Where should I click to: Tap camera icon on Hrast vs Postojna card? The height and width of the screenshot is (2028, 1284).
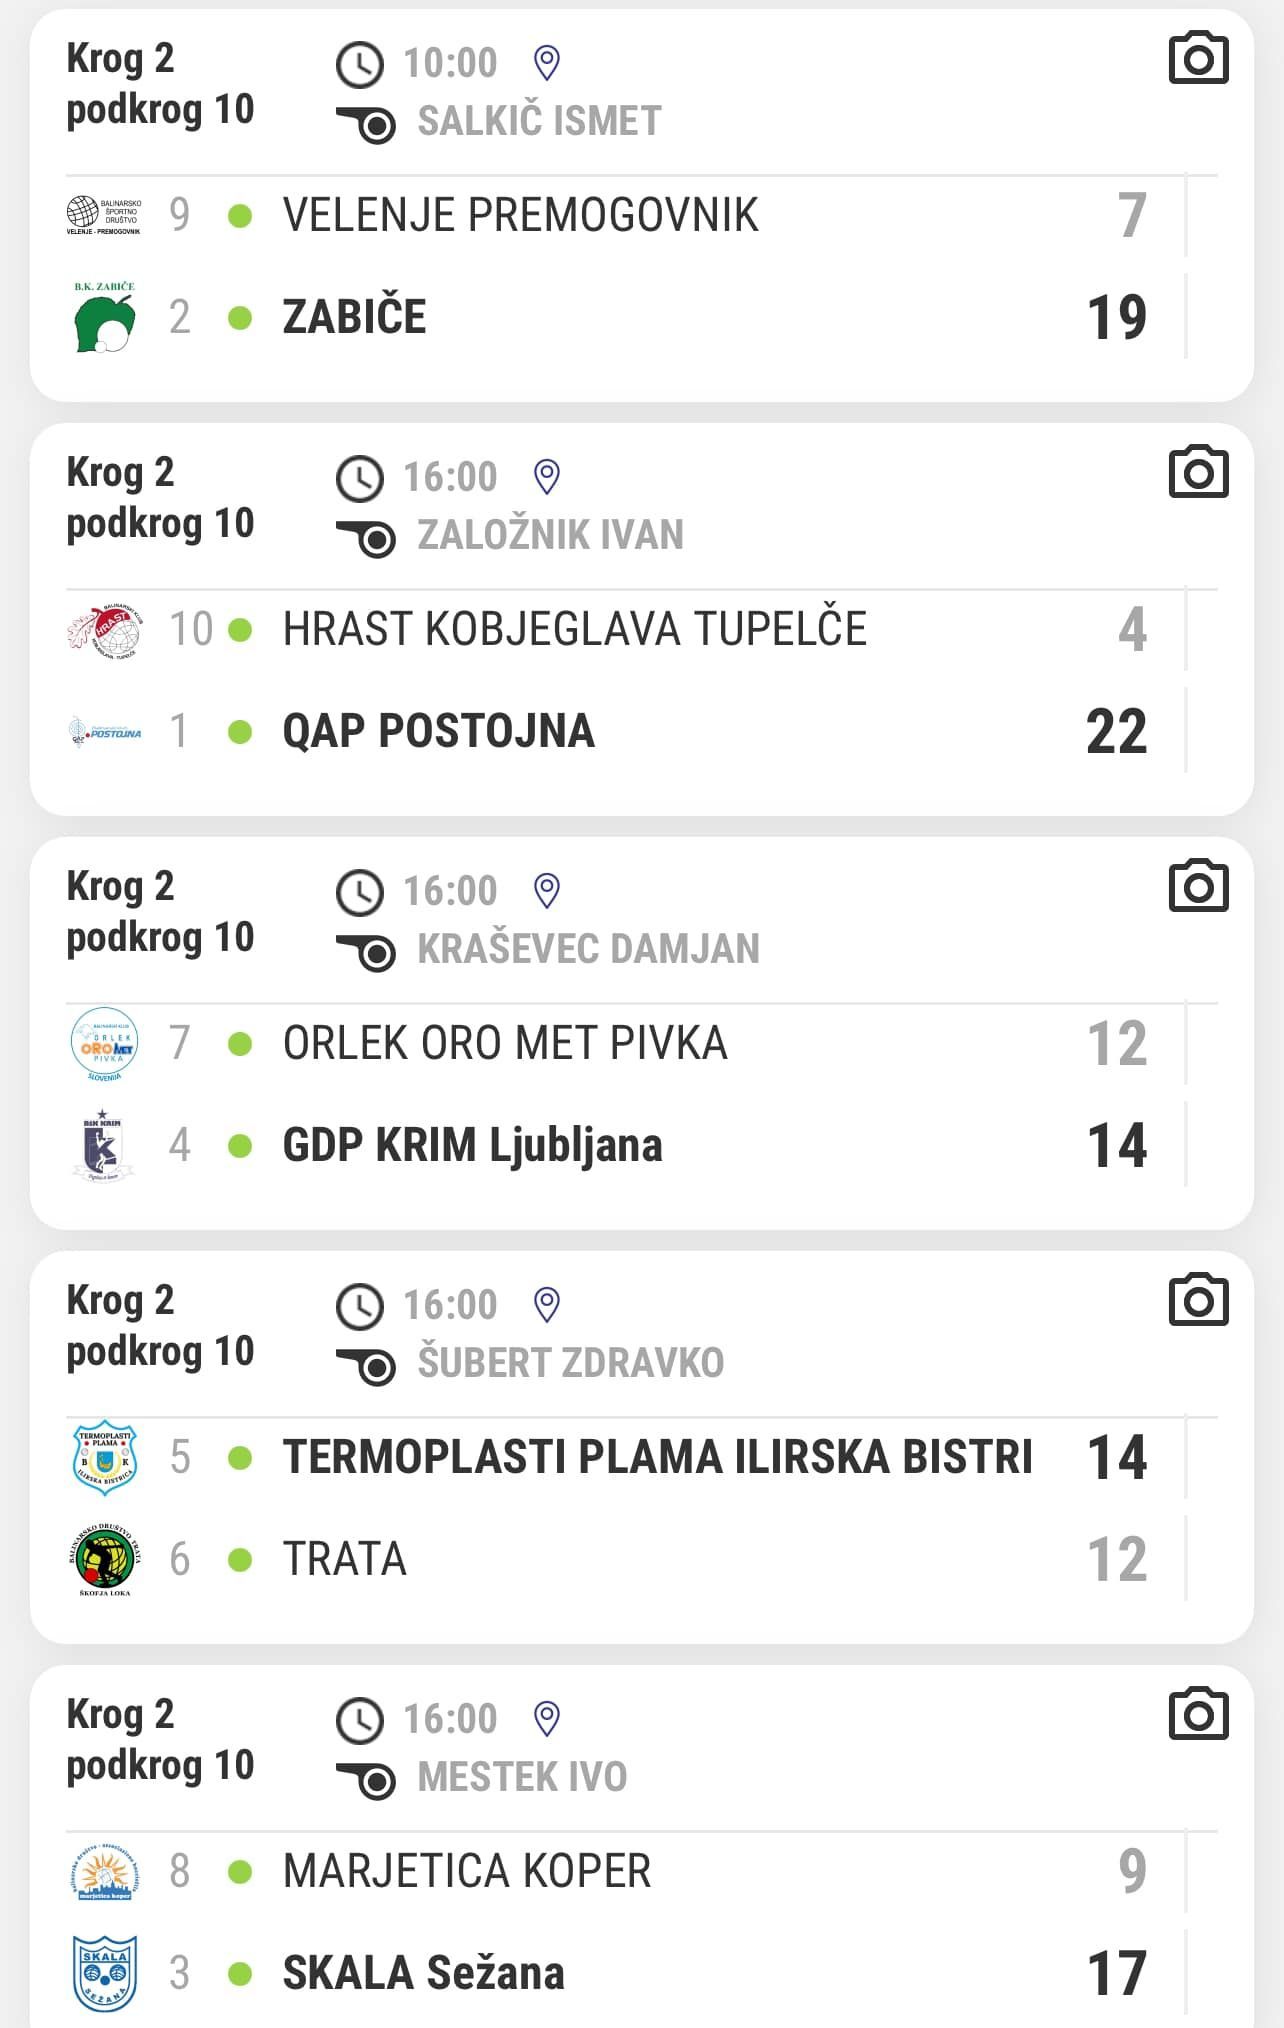[1198, 473]
